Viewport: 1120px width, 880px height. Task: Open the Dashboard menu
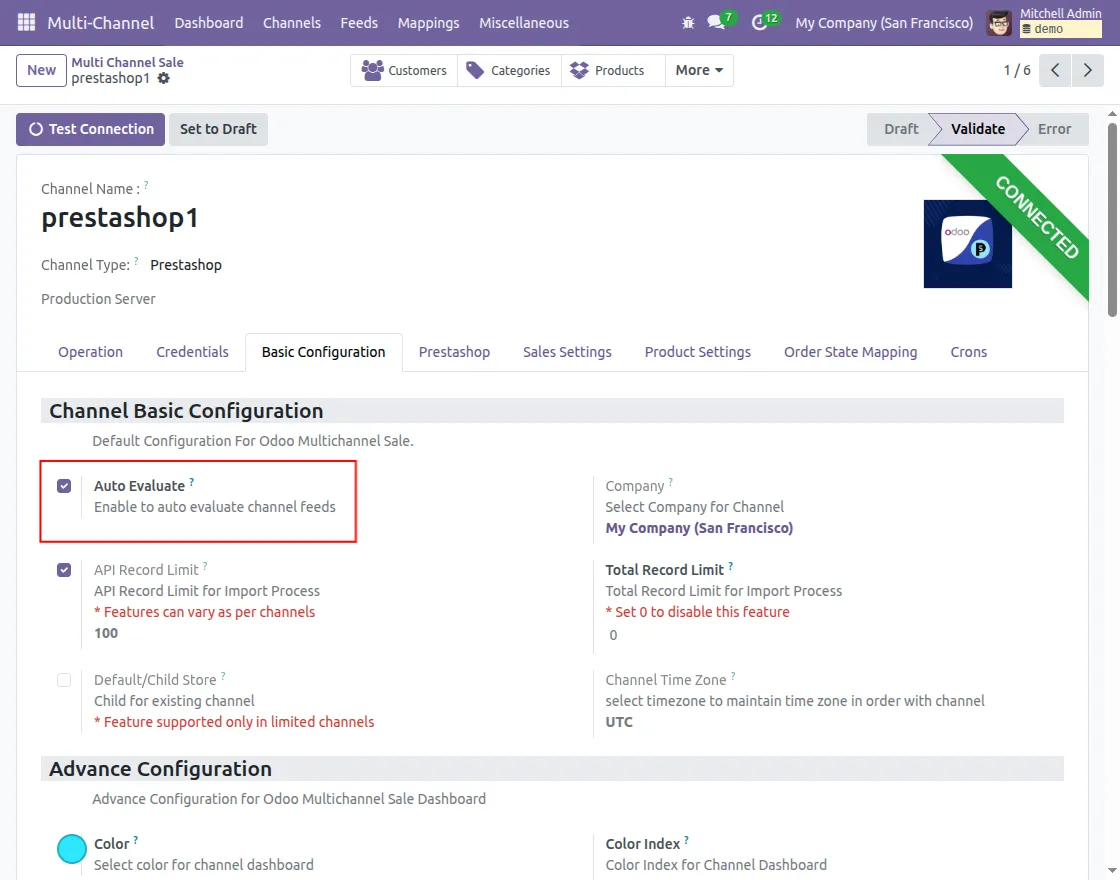pyautogui.click(x=209, y=23)
